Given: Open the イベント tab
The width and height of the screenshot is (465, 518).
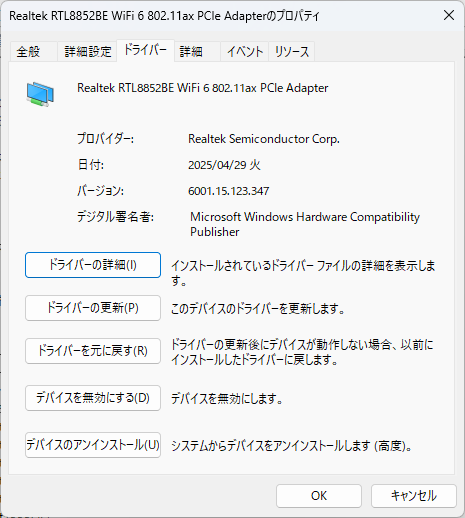Looking at the screenshot, I should click(245, 52).
